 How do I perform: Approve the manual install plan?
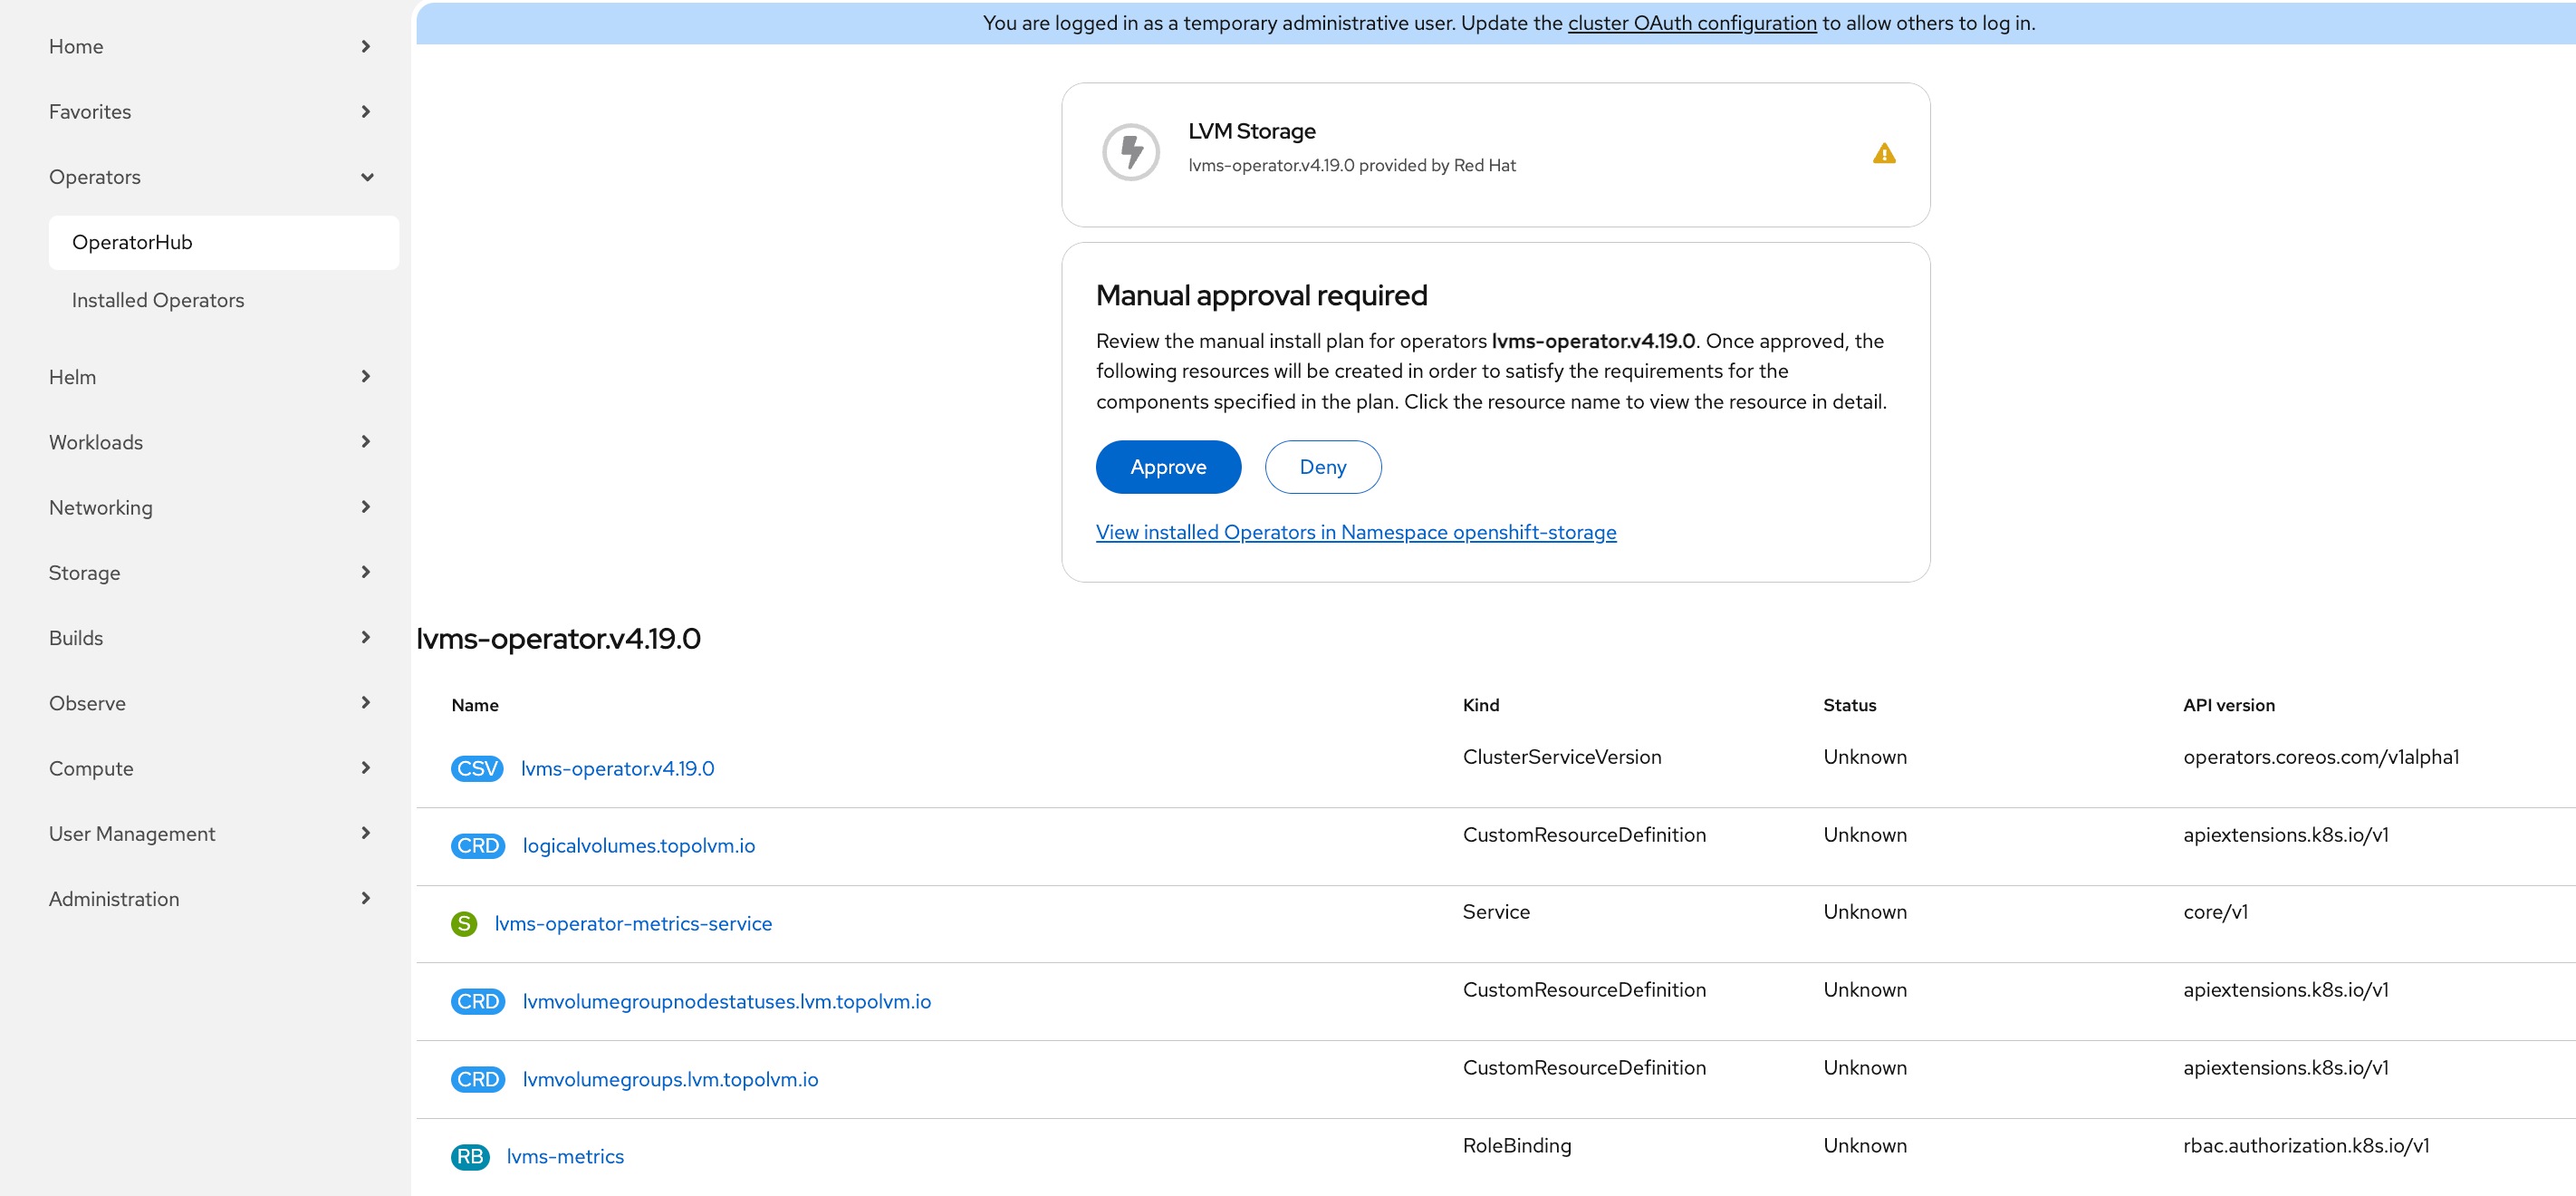(1168, 467)
